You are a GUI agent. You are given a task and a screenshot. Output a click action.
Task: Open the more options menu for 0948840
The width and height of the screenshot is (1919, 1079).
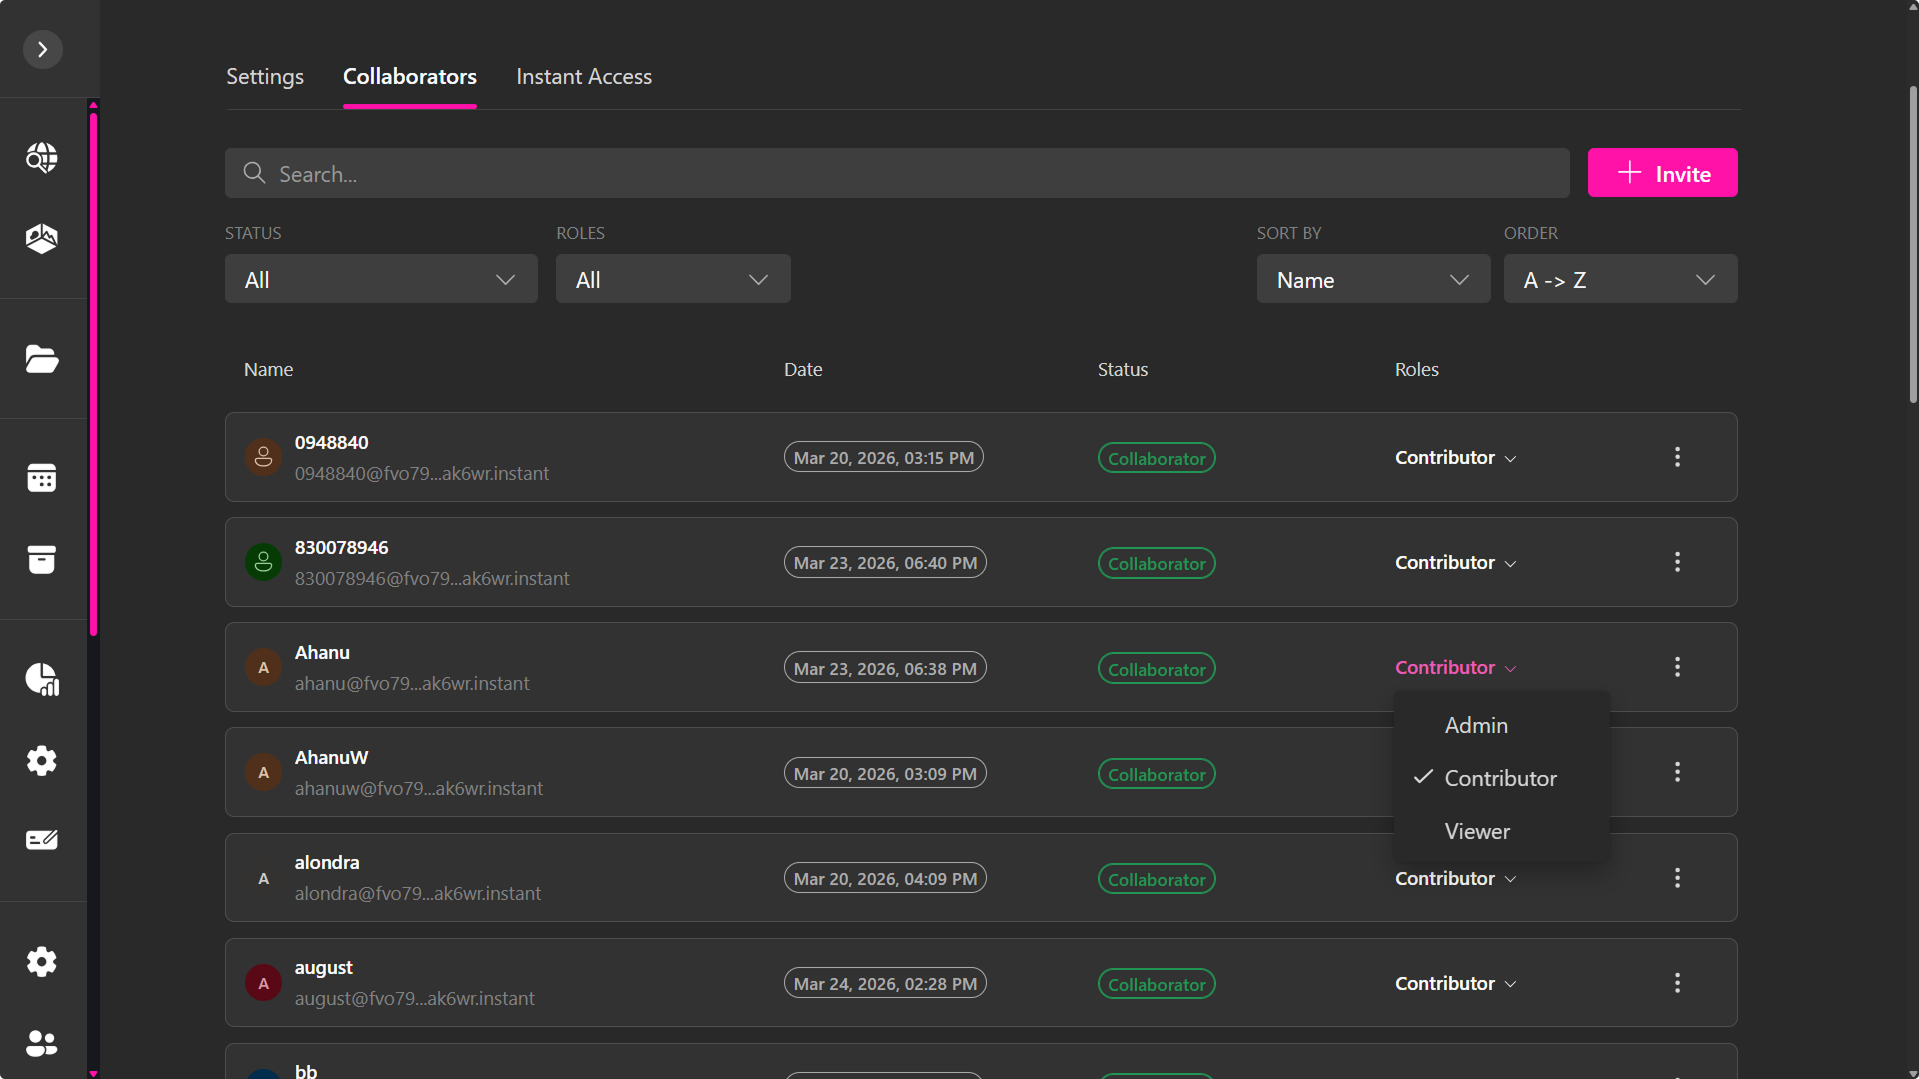click(1677, 457)
